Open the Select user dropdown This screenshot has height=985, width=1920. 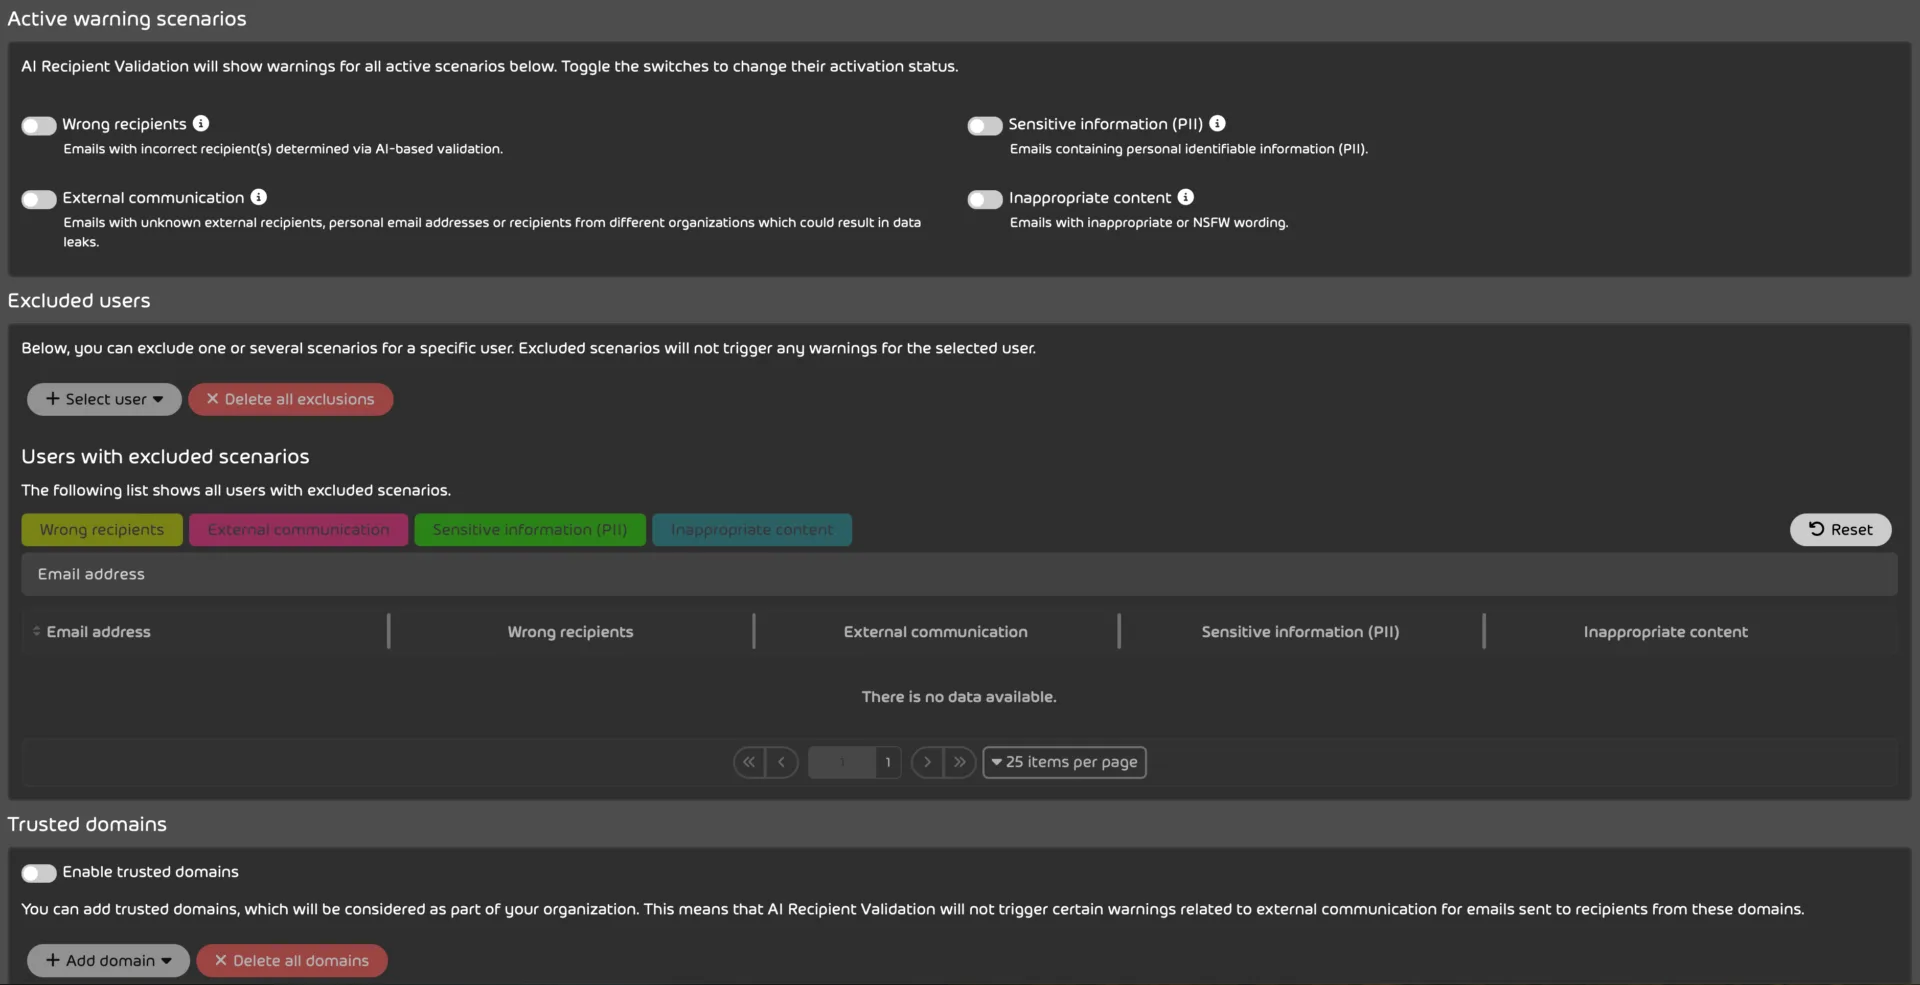pyautogui.click(x=103, y=399)
